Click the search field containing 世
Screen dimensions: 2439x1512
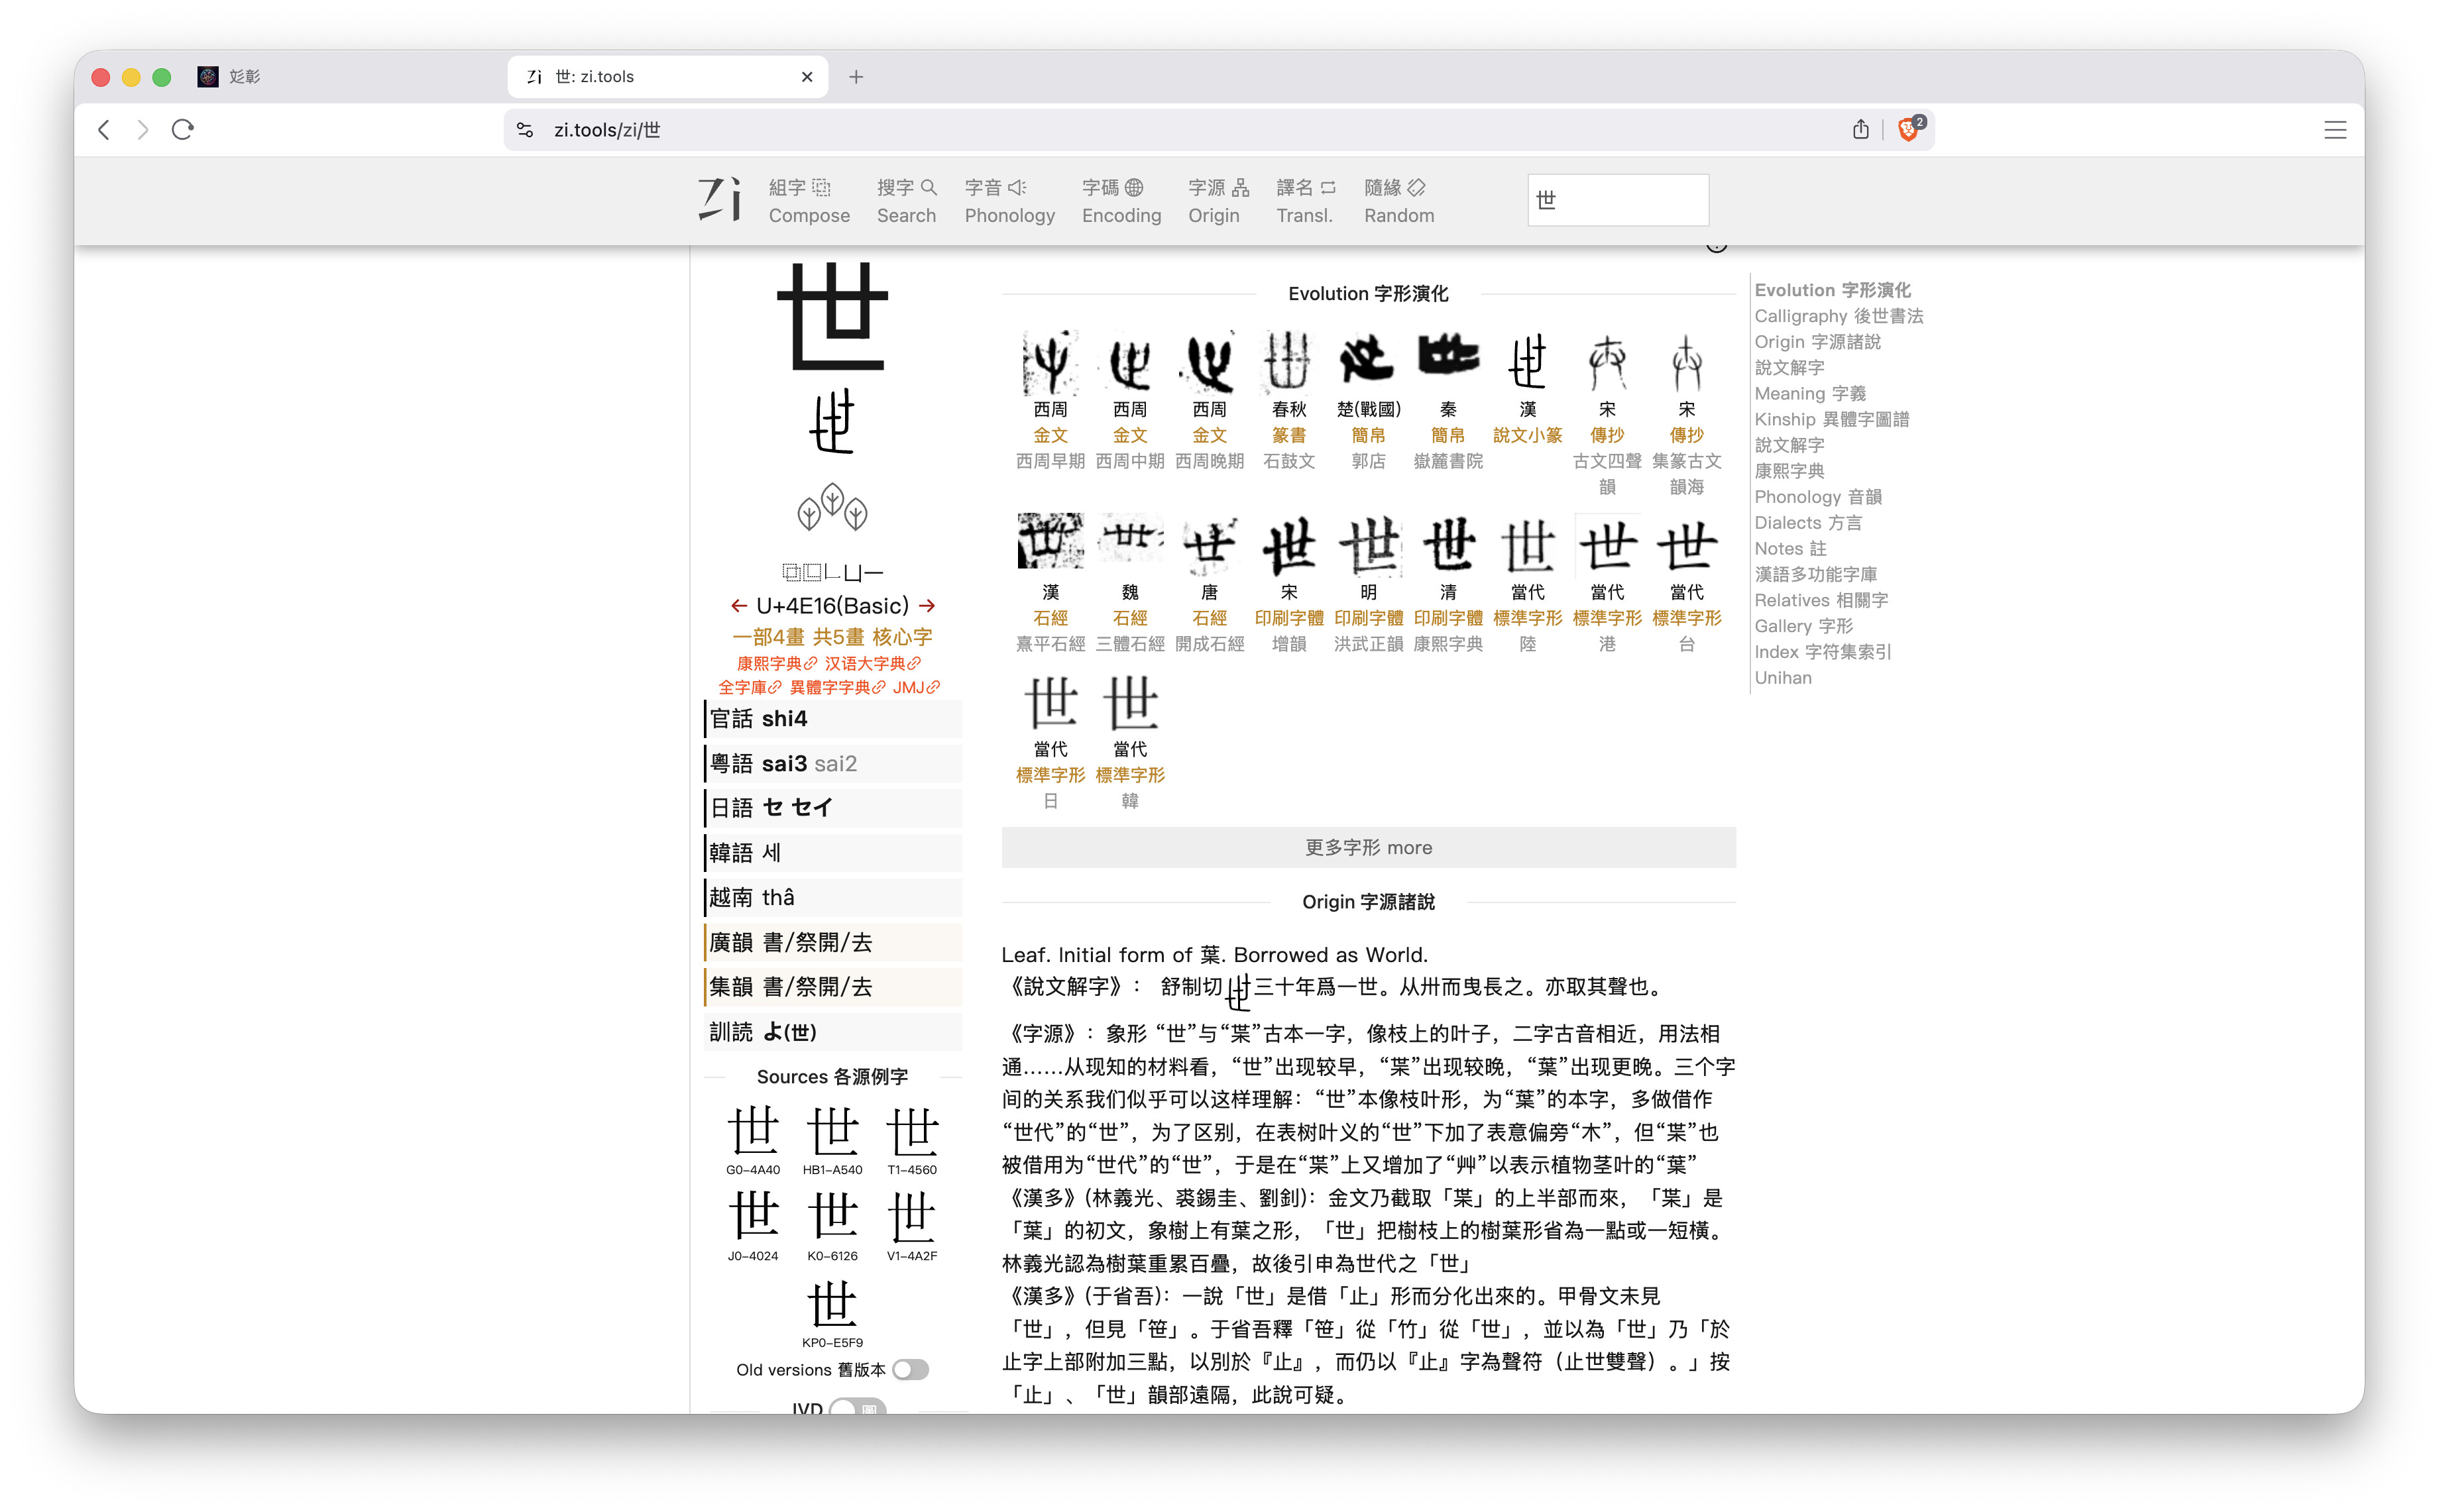coord(1617,199)
